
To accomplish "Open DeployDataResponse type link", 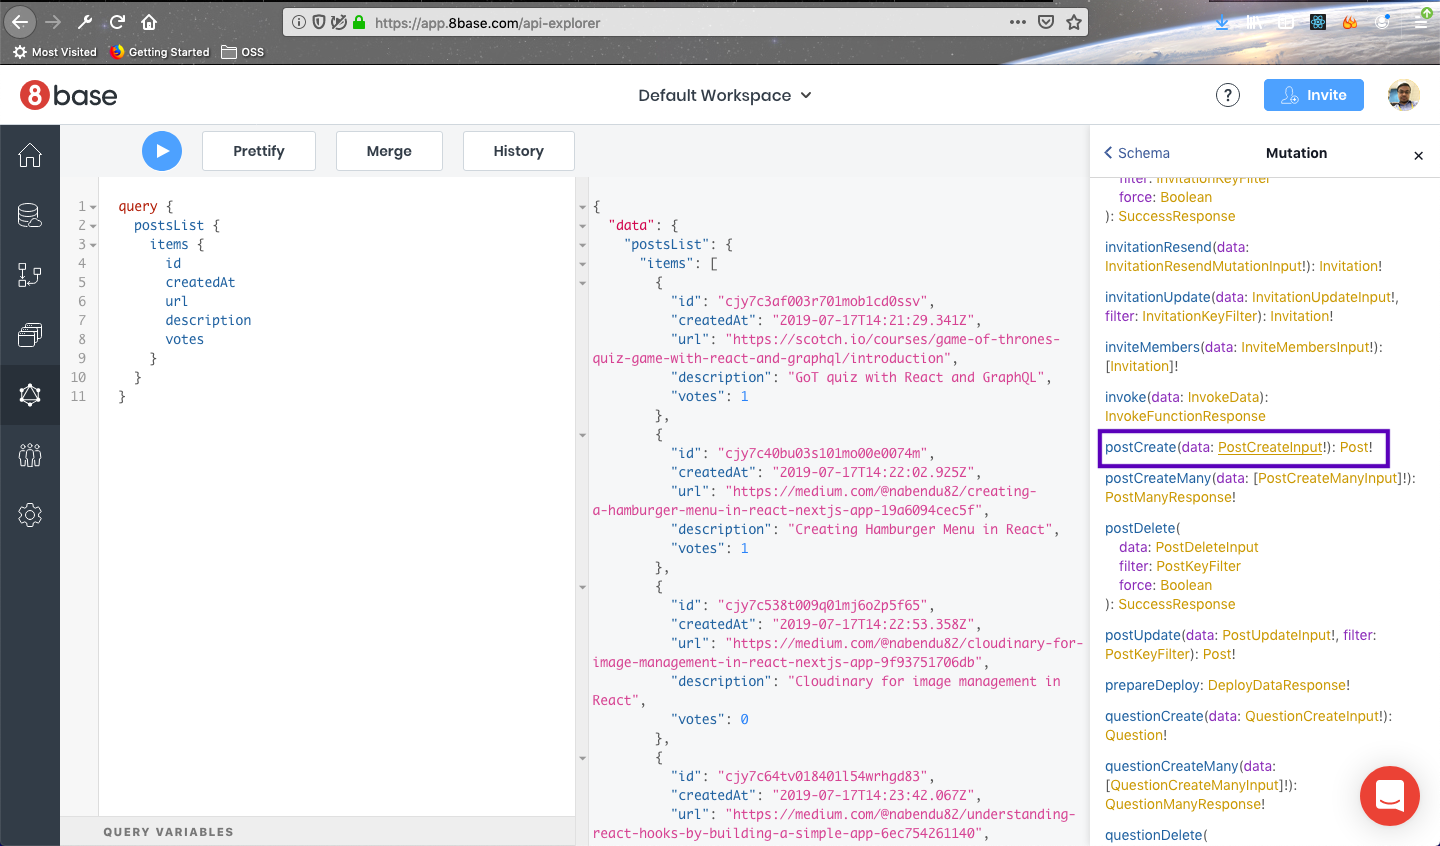I will click(x=1277, y=685).
